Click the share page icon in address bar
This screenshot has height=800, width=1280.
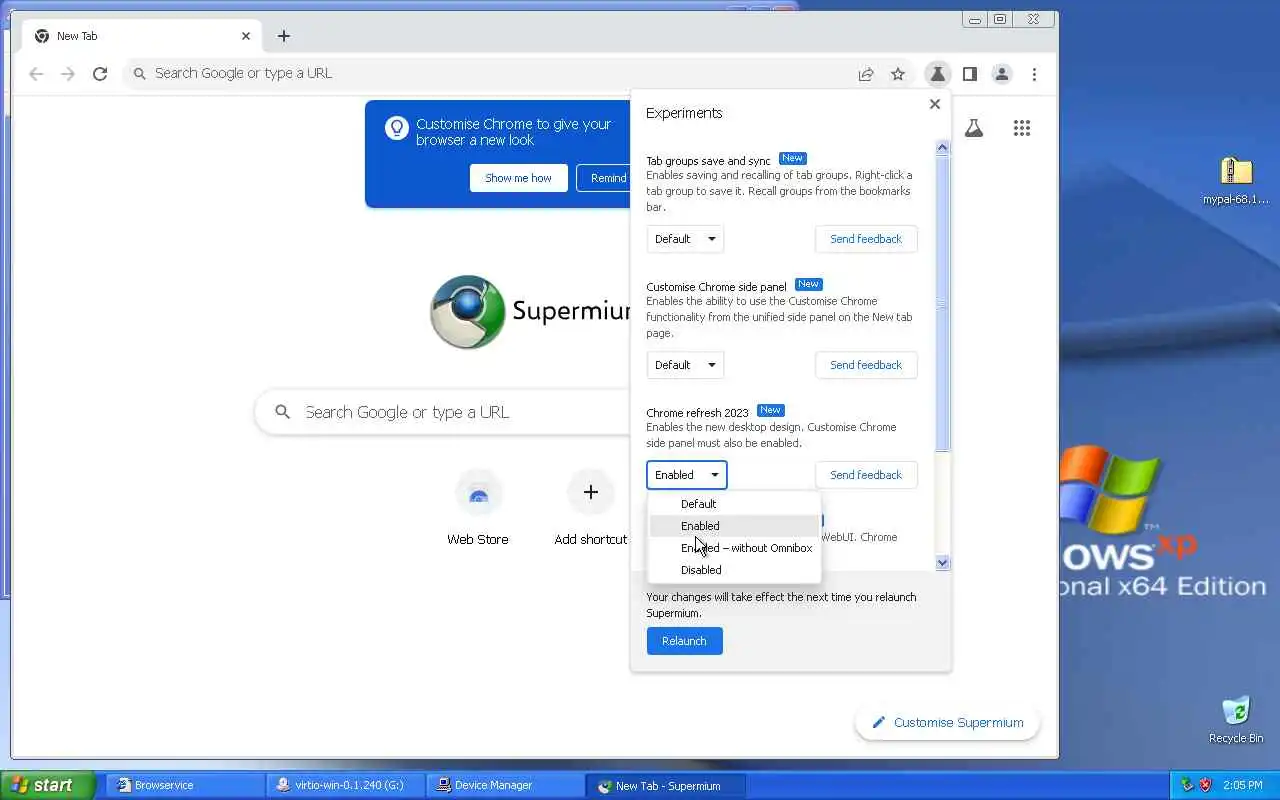(866, 74)
